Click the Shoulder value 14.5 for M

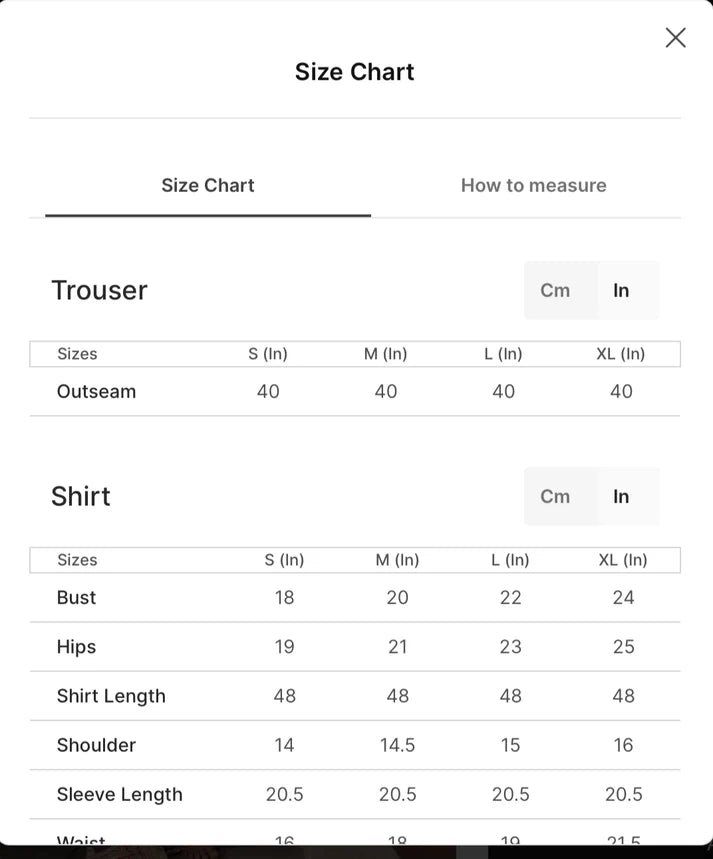click(x=397, y=745)
